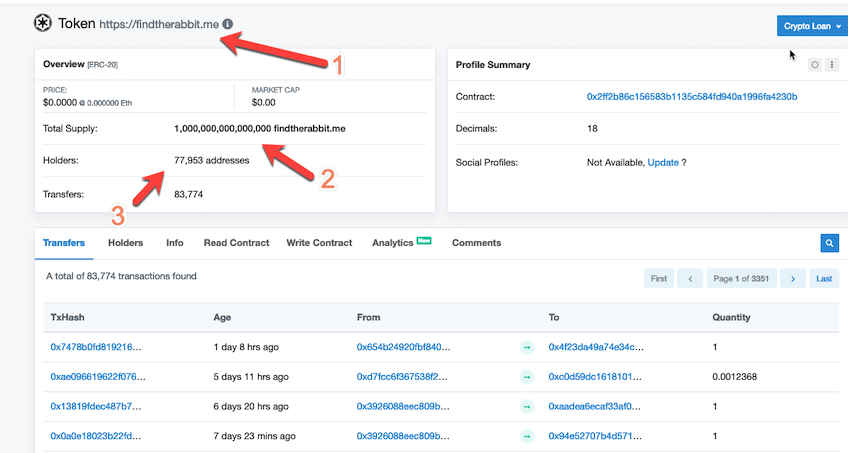Open the three-dot menu in Profile Summary
This screenshot has width=848, height=453.
(832, 65)
